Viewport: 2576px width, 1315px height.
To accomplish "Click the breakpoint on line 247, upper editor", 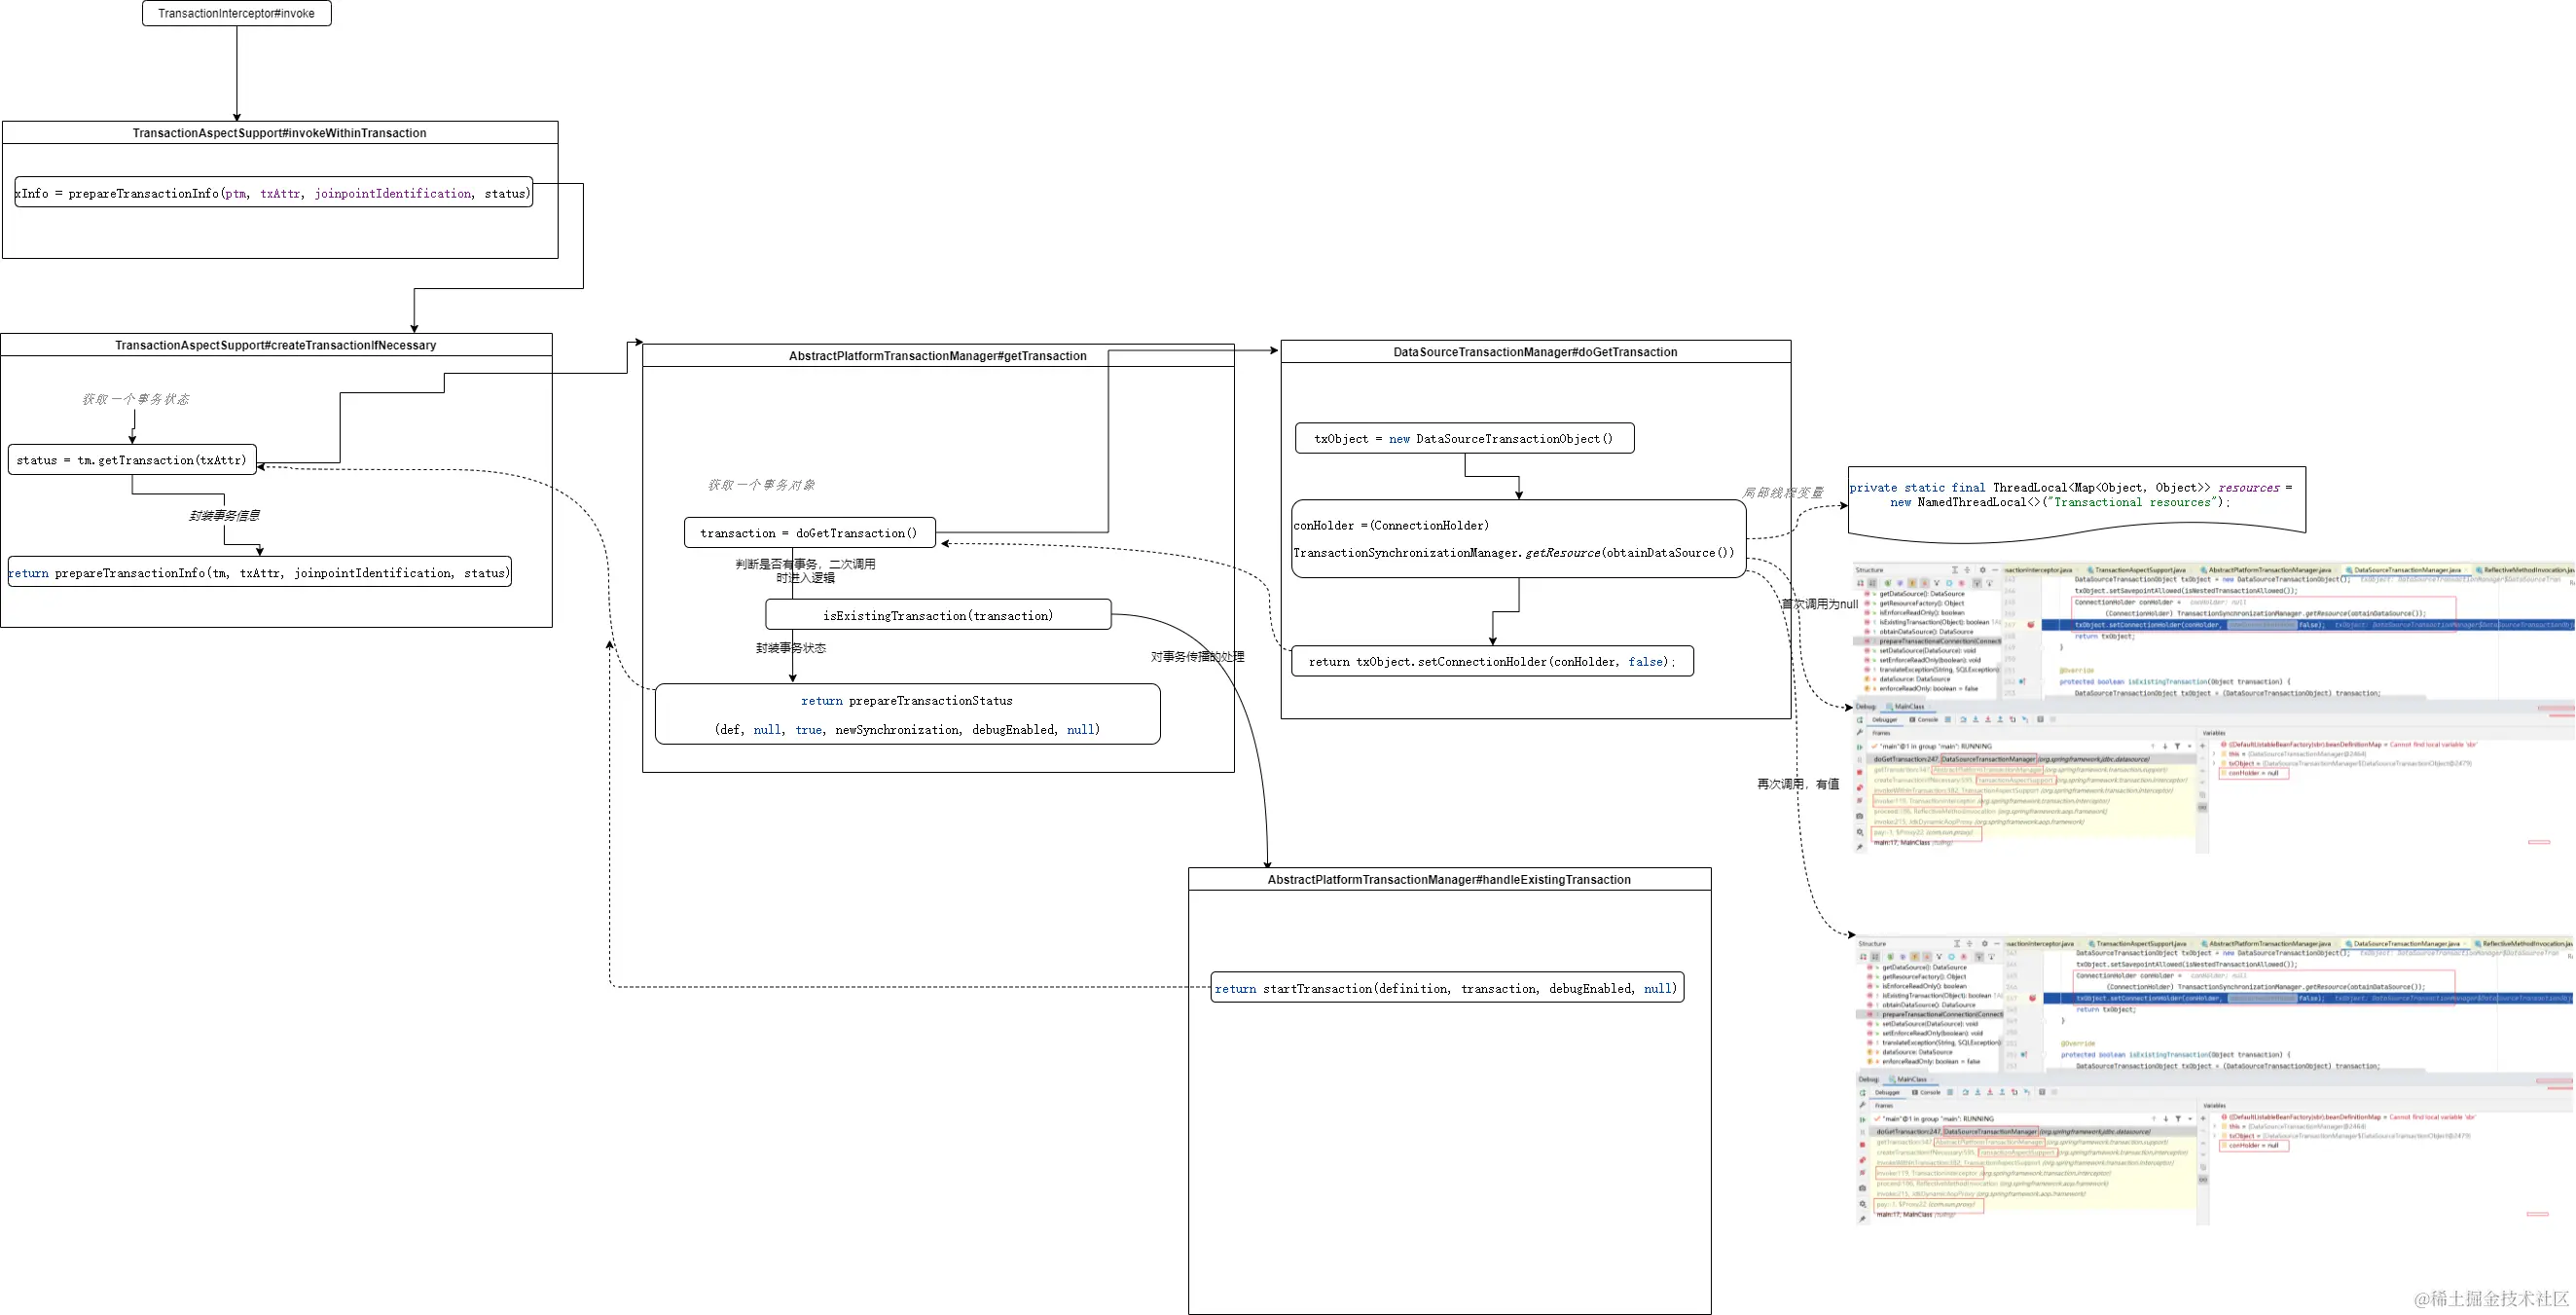I will 2032,625.
